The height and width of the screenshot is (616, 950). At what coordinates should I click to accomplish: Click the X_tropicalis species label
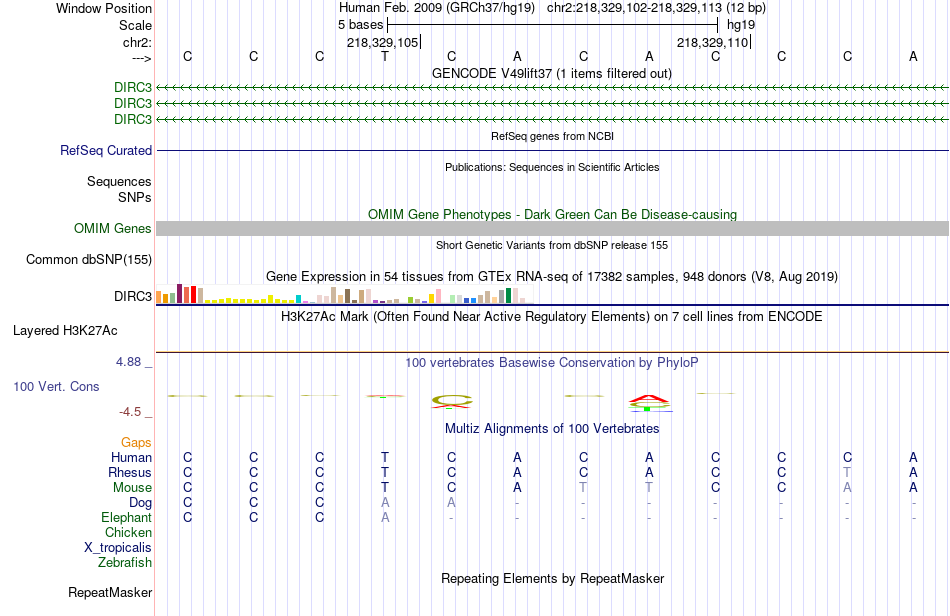click(x=118, y=548)
